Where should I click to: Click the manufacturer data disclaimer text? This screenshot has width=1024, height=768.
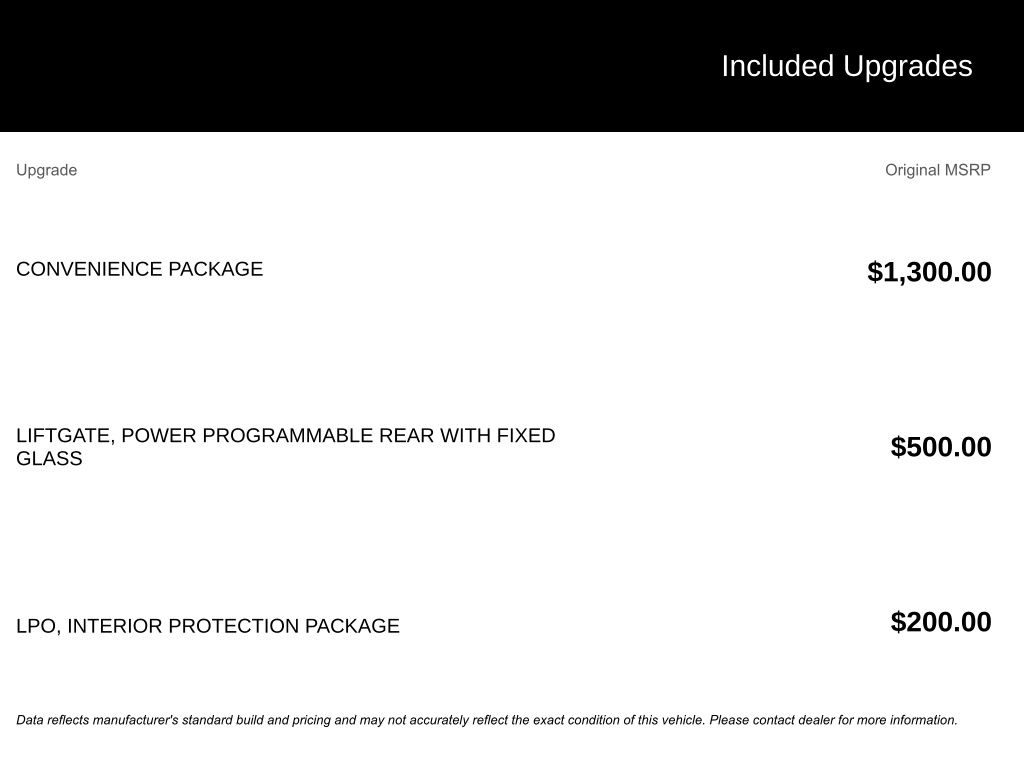click(487, 720)
